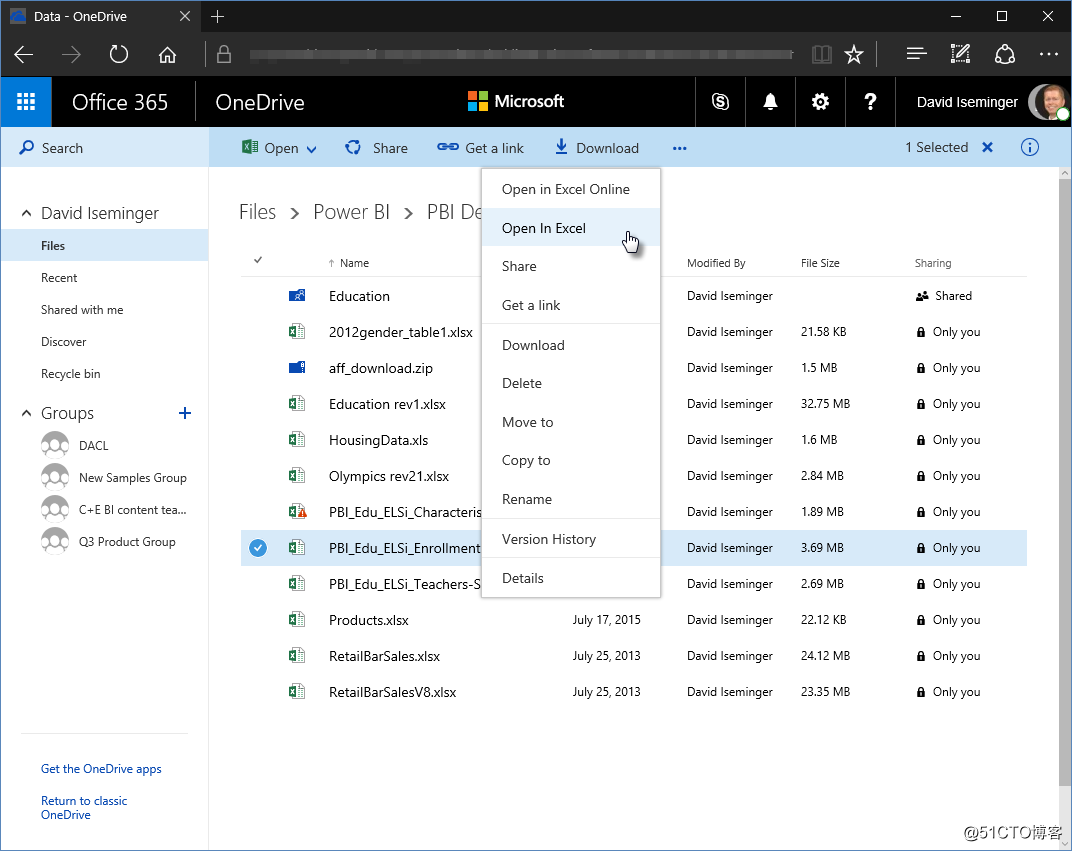Open RetailBarSales.xlsx file
The width and height of the screenshot is (1072, 851).
(x=384, y=656)
